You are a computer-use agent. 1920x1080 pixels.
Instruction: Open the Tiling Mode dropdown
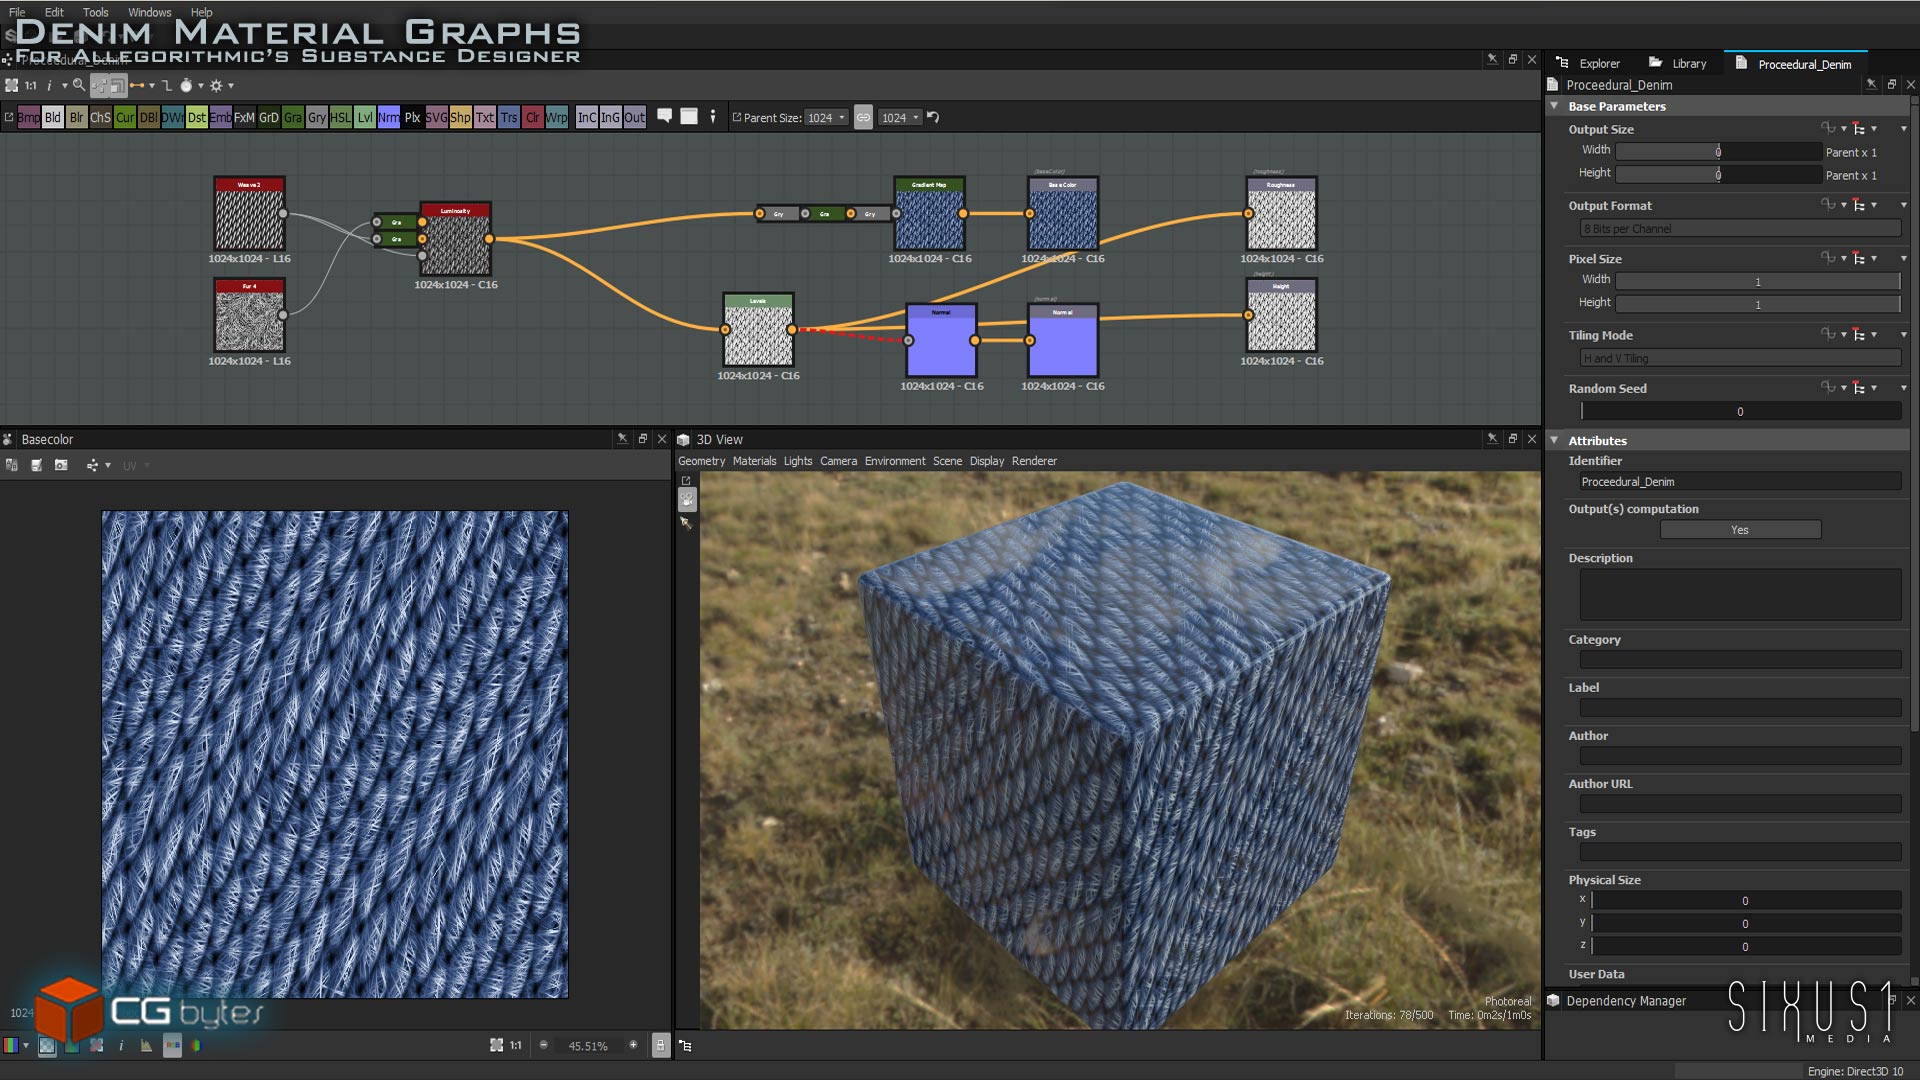point(1740,358)
